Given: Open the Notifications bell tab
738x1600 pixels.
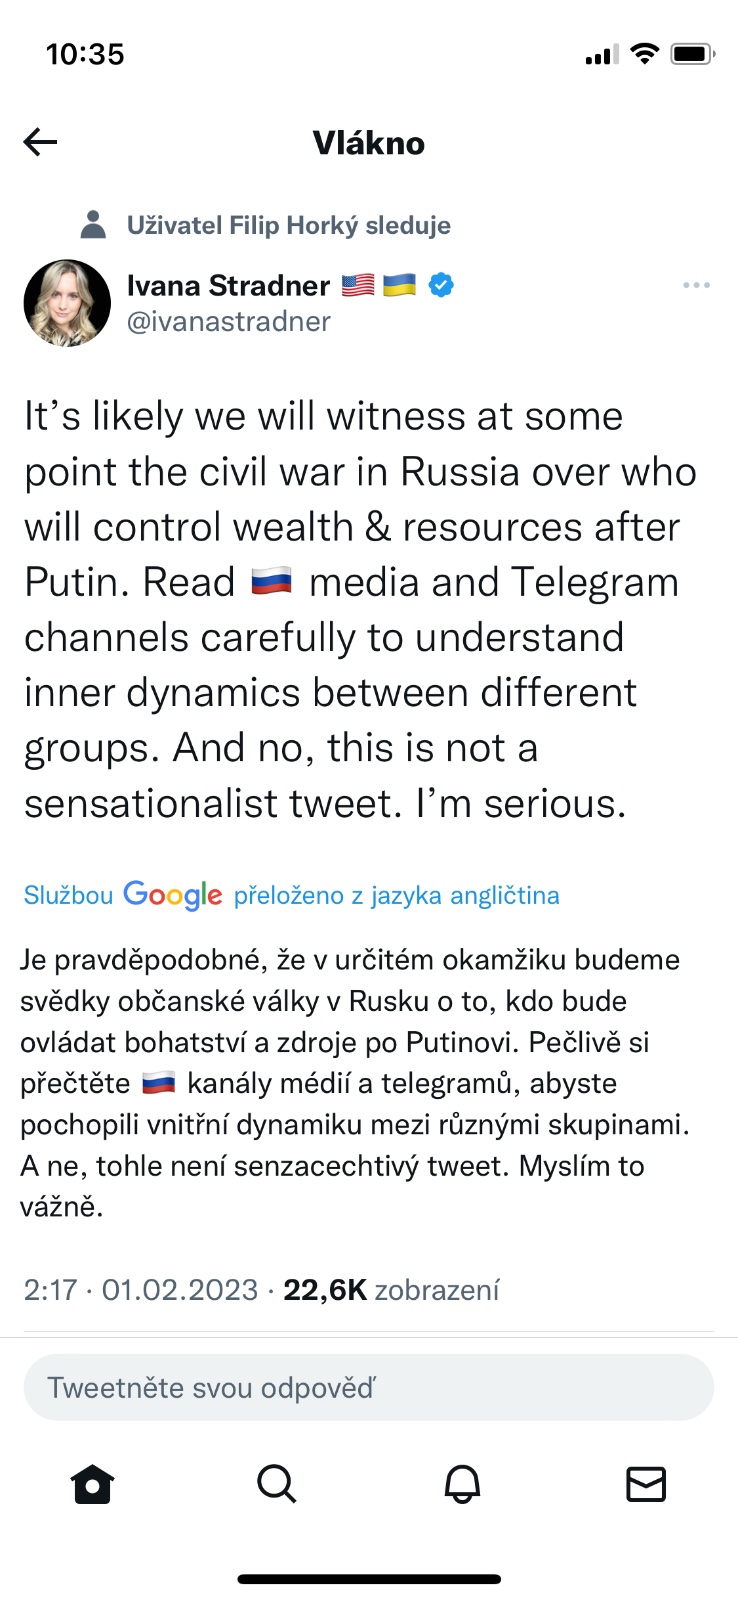Looking at the screenshot, I should point(462,1484).
